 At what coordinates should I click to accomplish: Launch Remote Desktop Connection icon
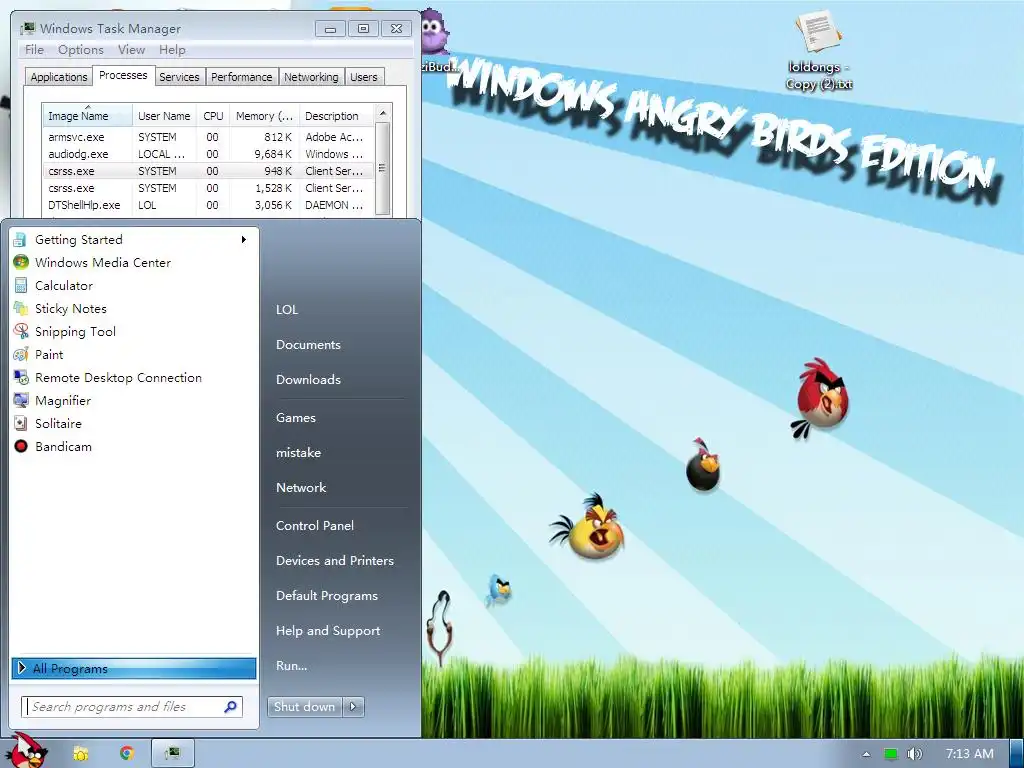click(21, 377)
